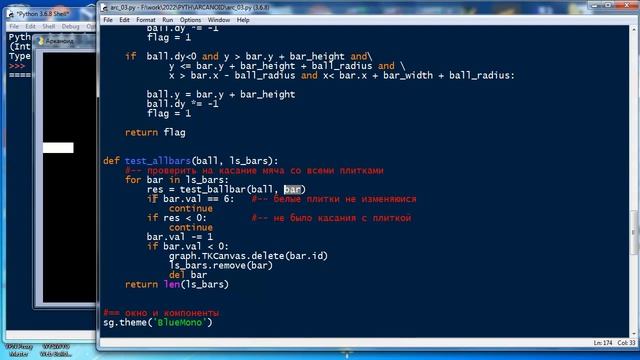Click the highlighted 'bar' argument text
Viewport: 640px width, 360px height.
pos(292,189)
